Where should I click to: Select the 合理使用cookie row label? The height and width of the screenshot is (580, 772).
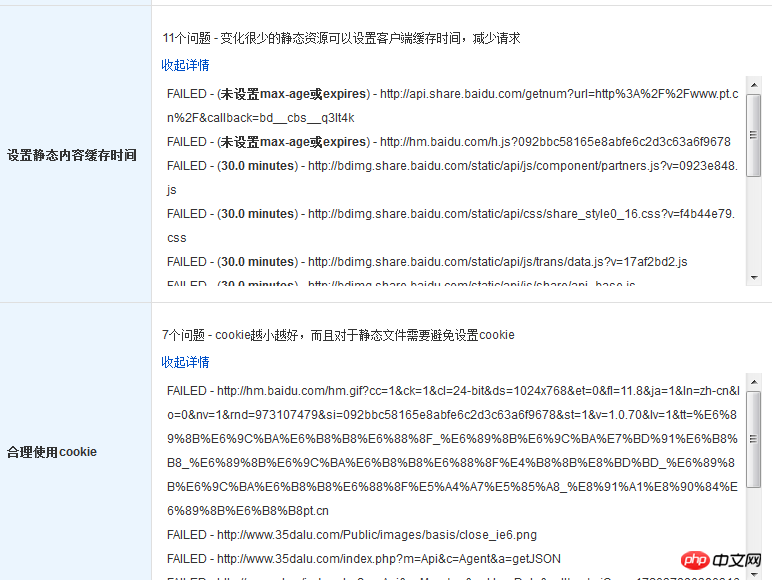pyautogui.click(x=52, y=452)
